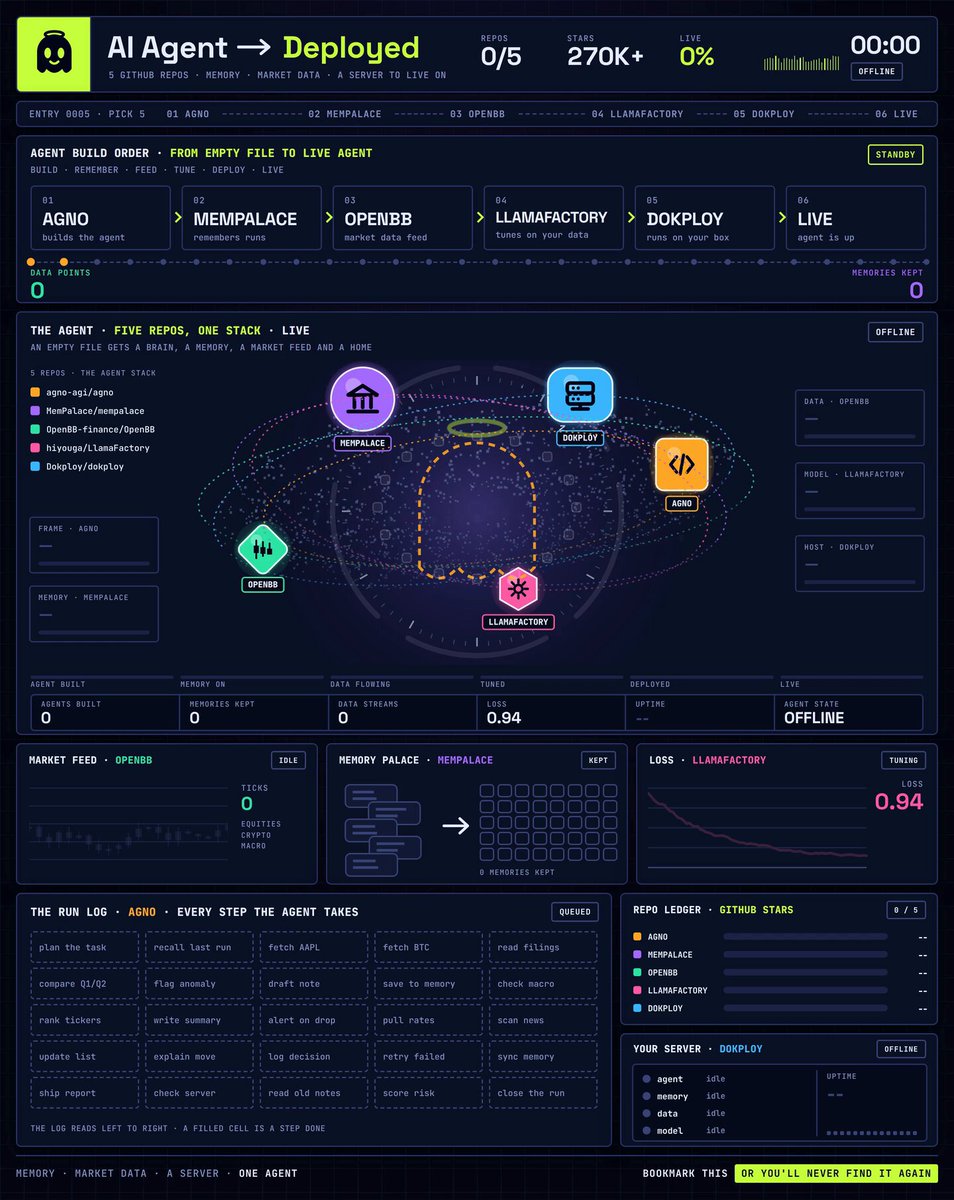Click the QUEUED badge in Run Log

pyautogui.click(x=575, y=912)
